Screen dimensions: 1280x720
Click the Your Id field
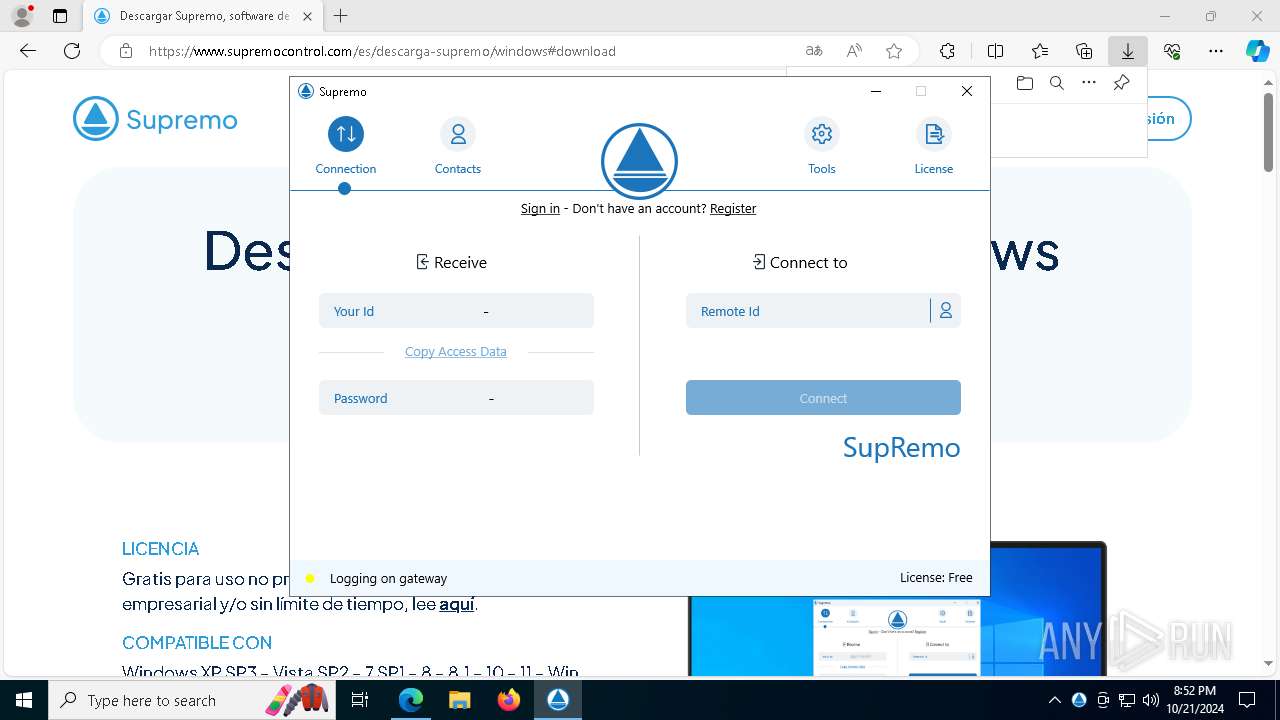coord(456,311)
